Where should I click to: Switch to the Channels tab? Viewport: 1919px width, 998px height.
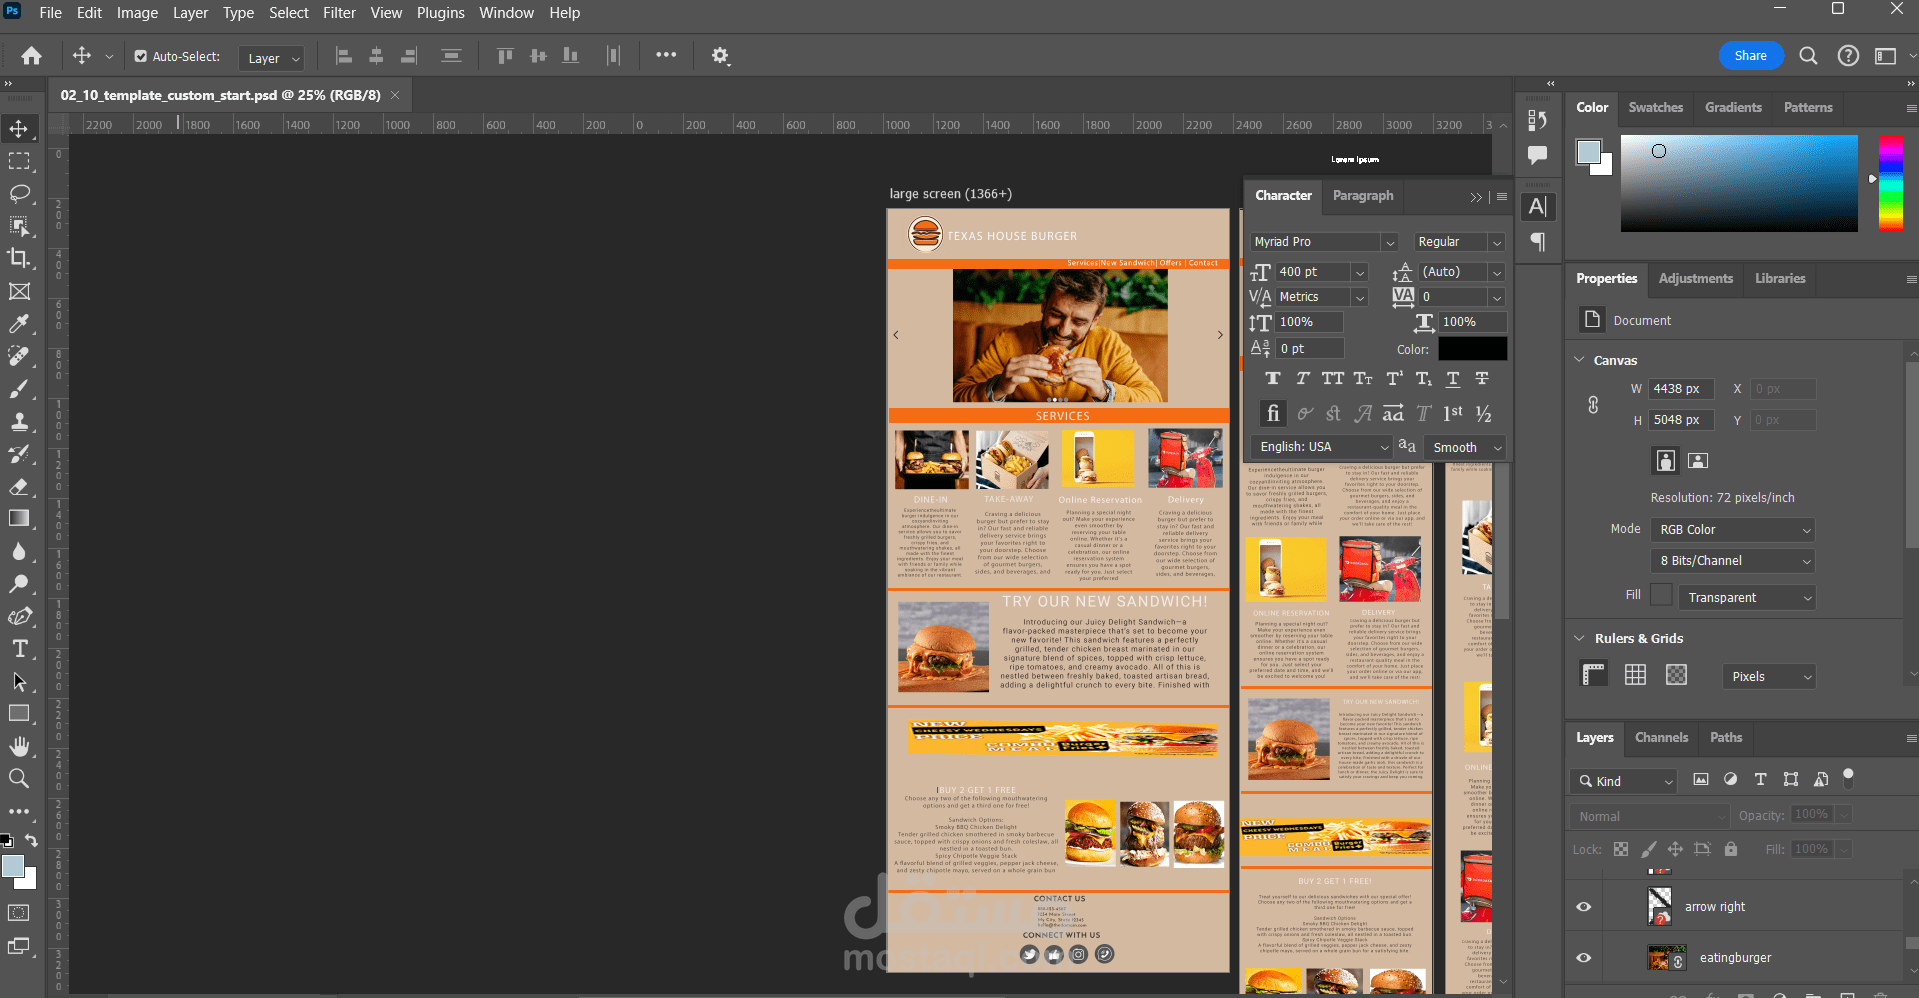pyautogui.click(x=1661, y=737)
